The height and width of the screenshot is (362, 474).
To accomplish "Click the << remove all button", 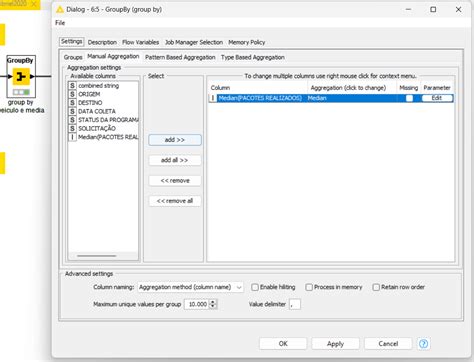I will coord(175,201).
